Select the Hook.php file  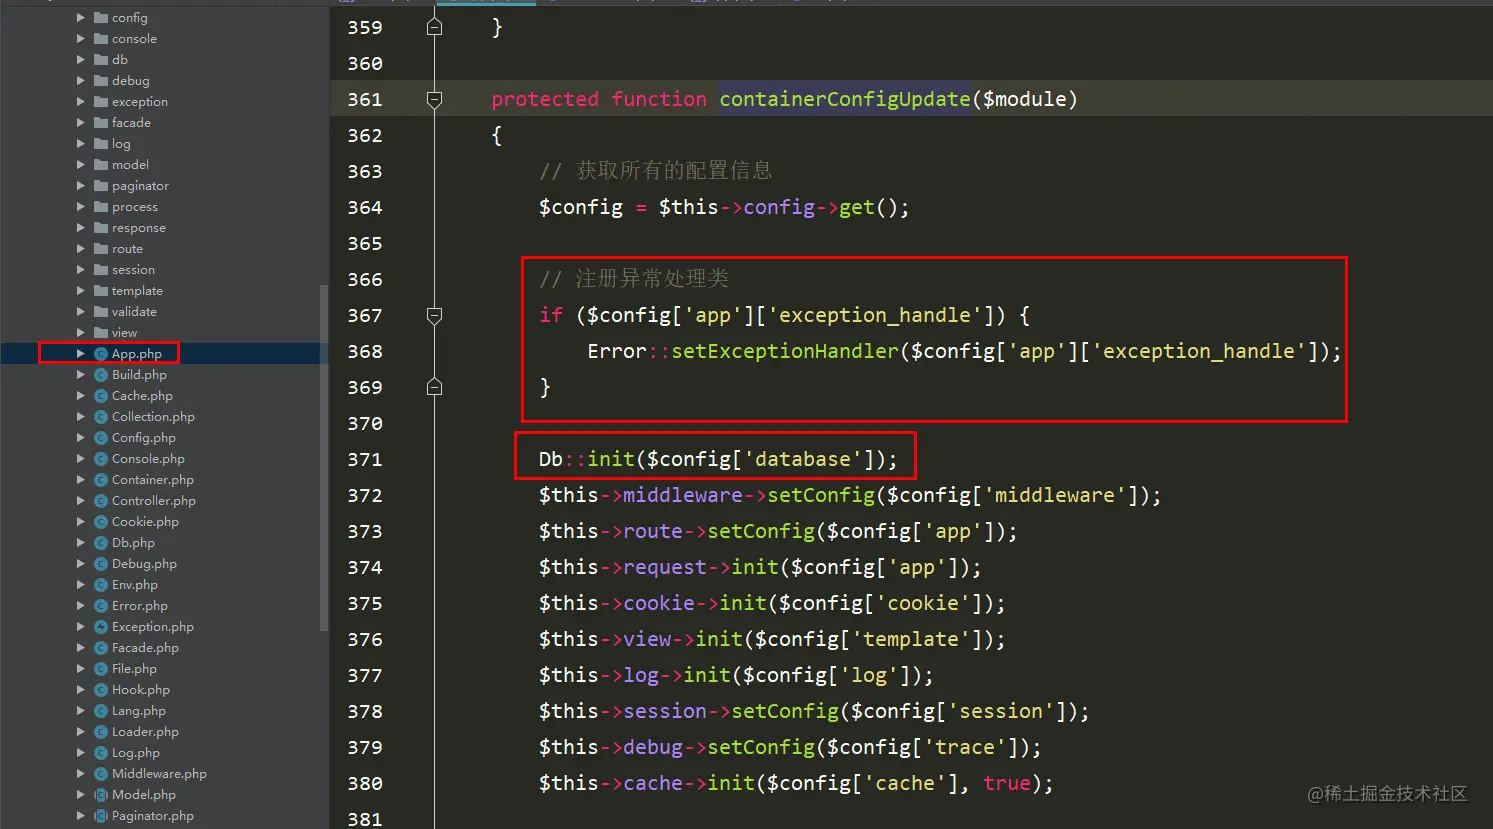(141, 690)
